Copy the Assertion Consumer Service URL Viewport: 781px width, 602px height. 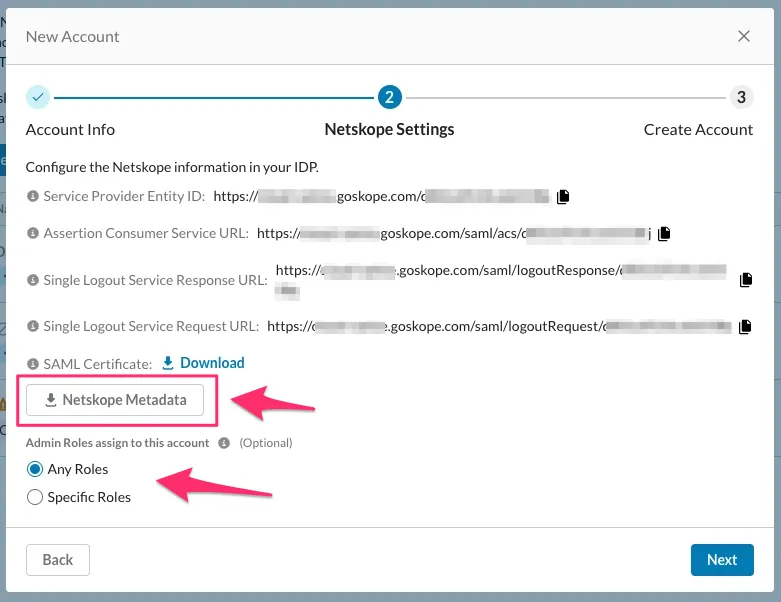tap(664, 234)
